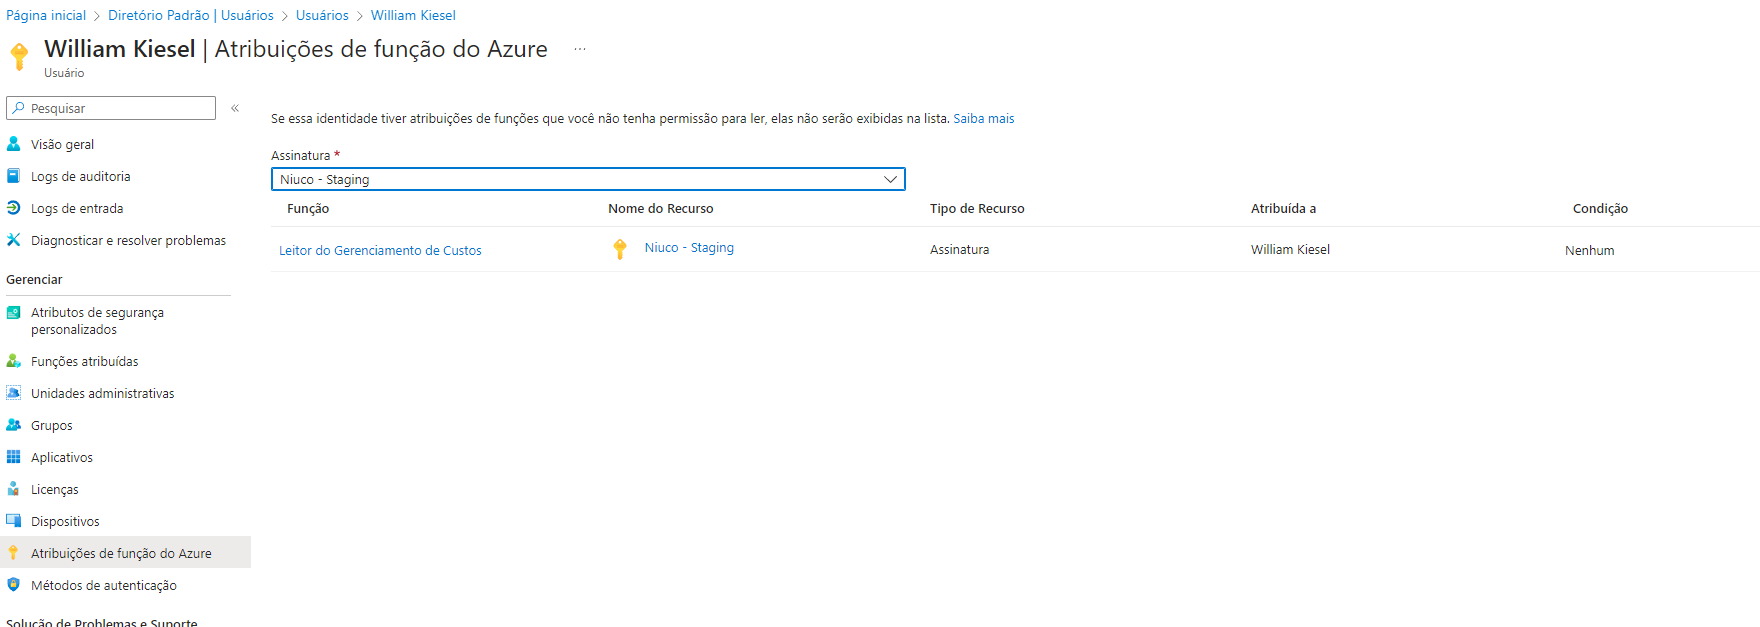Click the Logs de auditoria icon
The image size is (1760, 627).
point(13,176)
